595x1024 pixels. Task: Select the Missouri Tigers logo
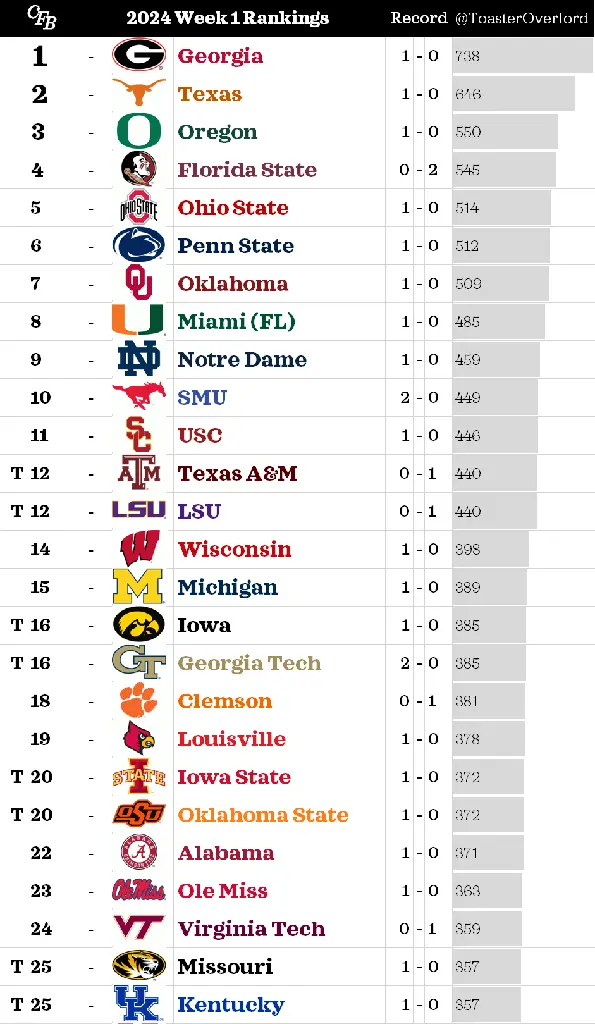[139, 966]
